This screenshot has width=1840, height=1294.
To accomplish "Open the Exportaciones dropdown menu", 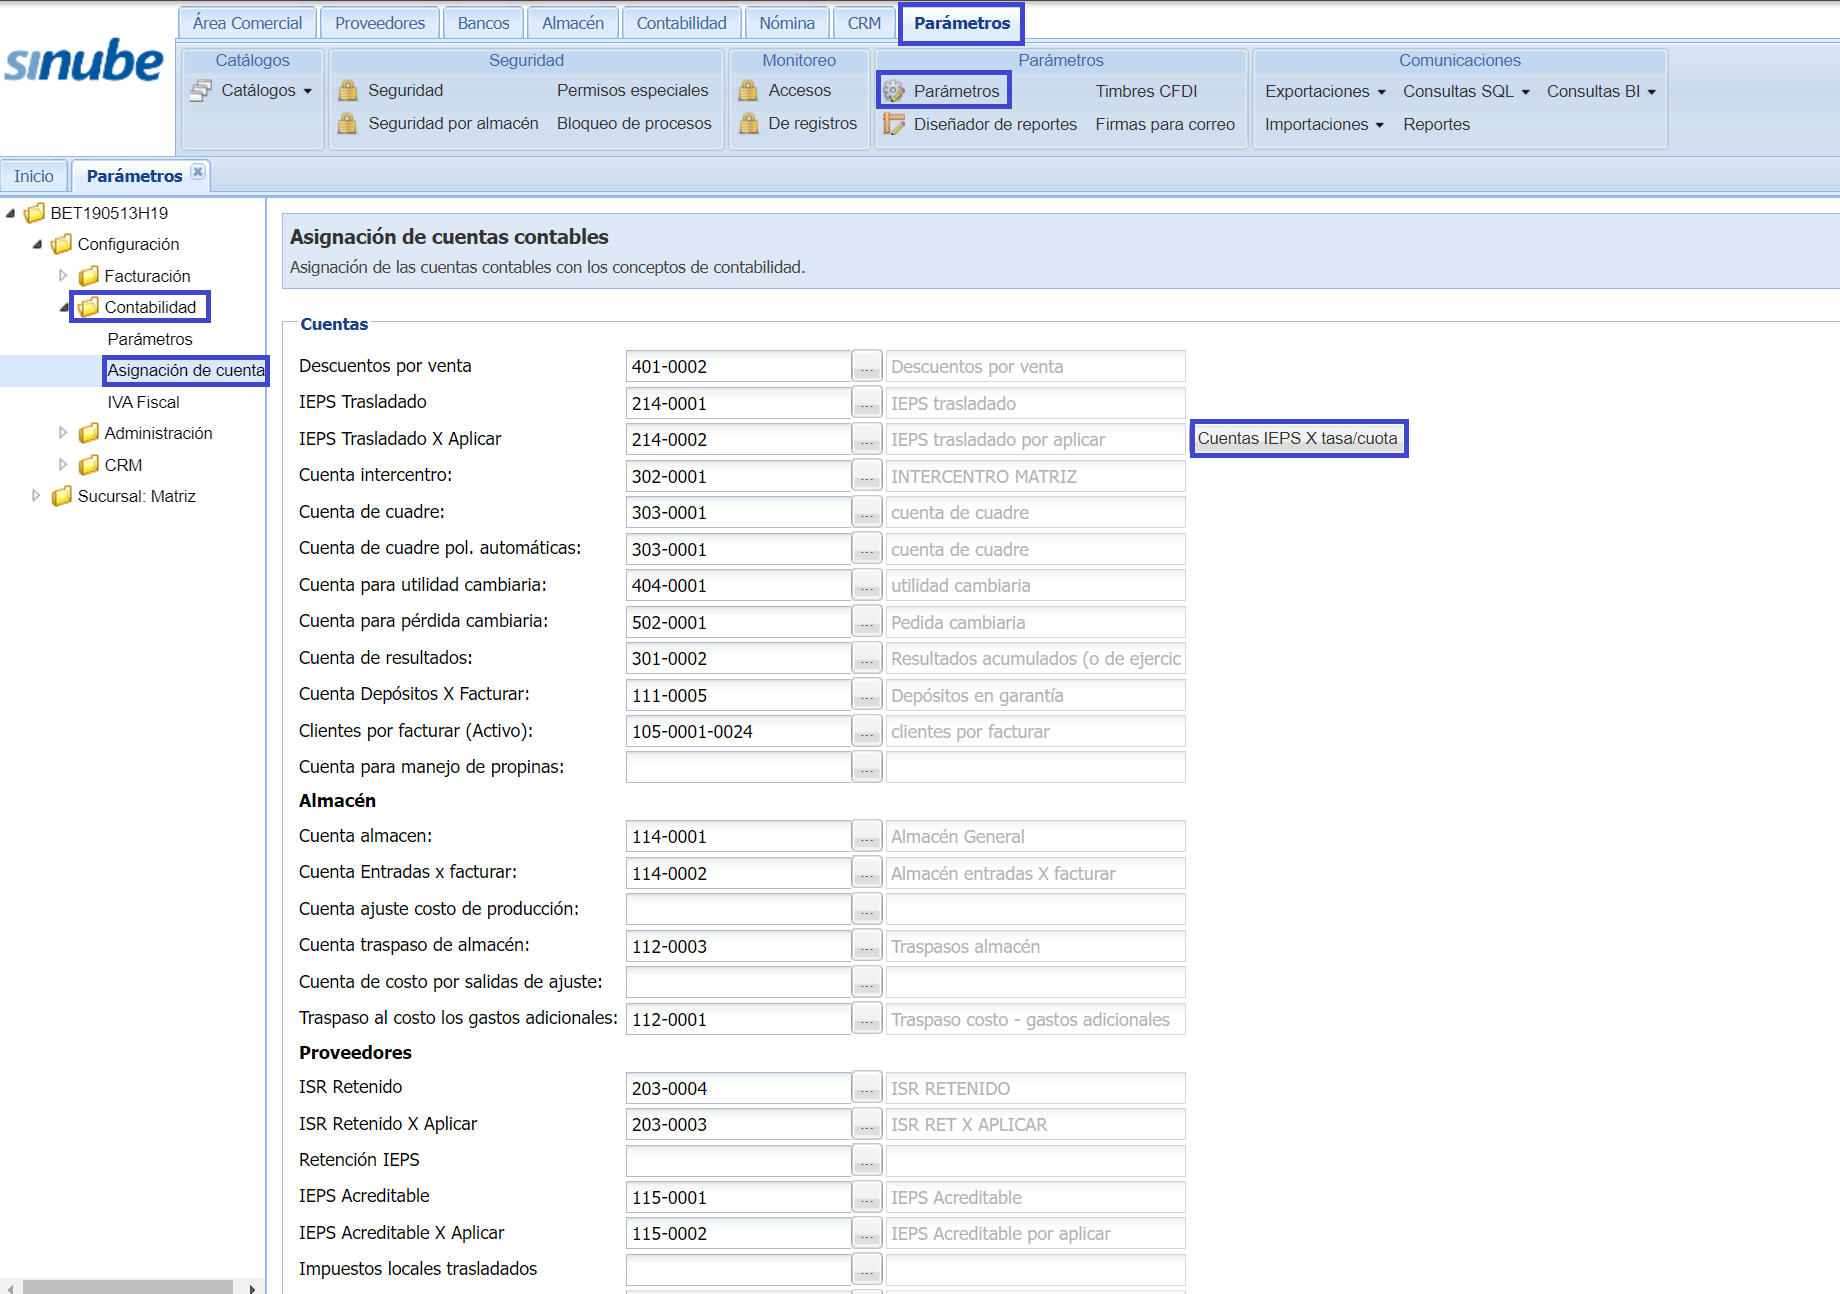I will point(1325,92).
